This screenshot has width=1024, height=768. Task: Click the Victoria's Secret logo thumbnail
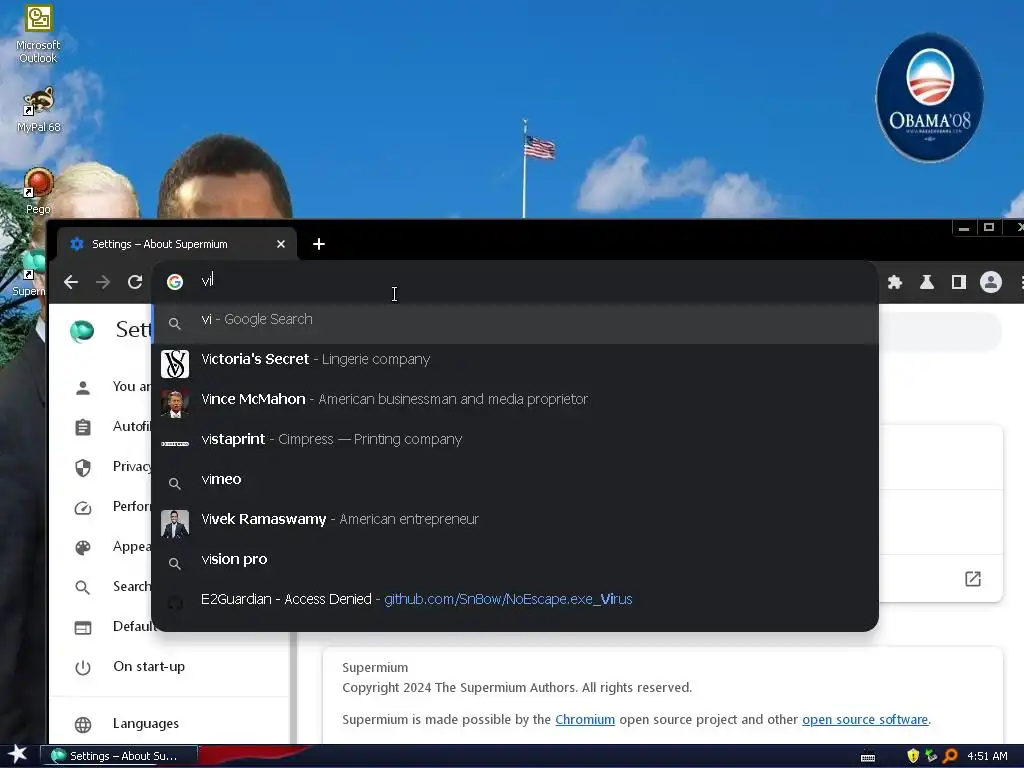[x=175, y=364]
